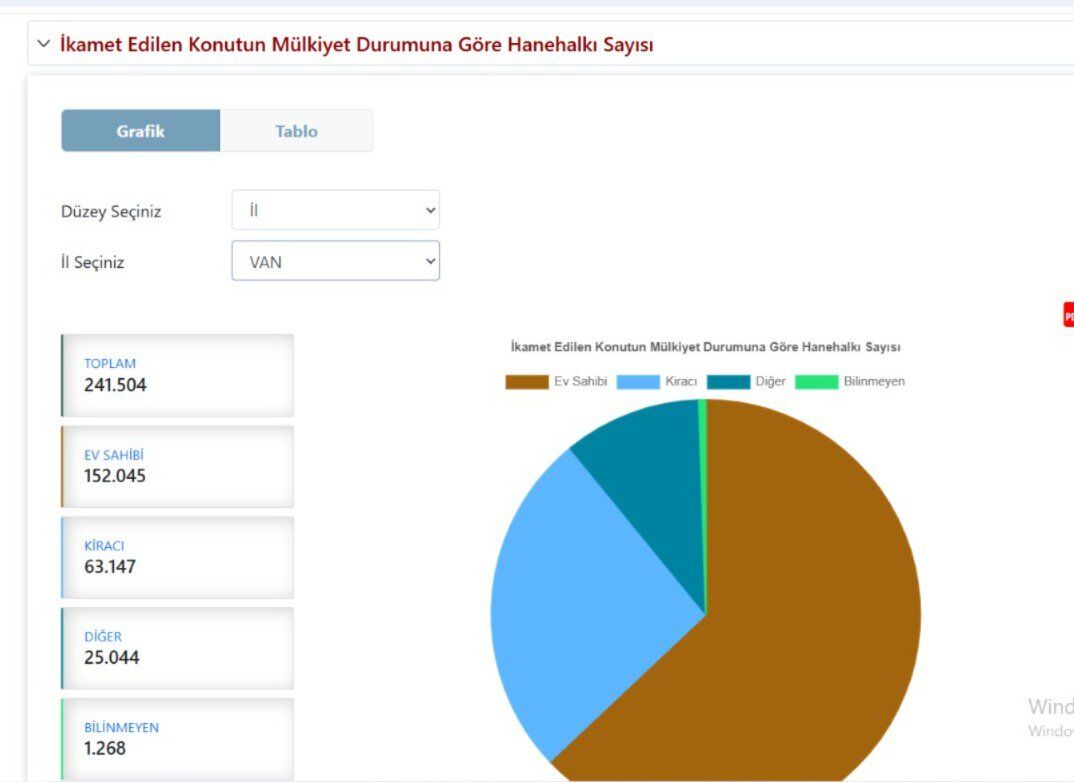This screenshot has height=782, width=1074.
Task: Click the Düzey Seçiniz label
Action: coord(111,212)
